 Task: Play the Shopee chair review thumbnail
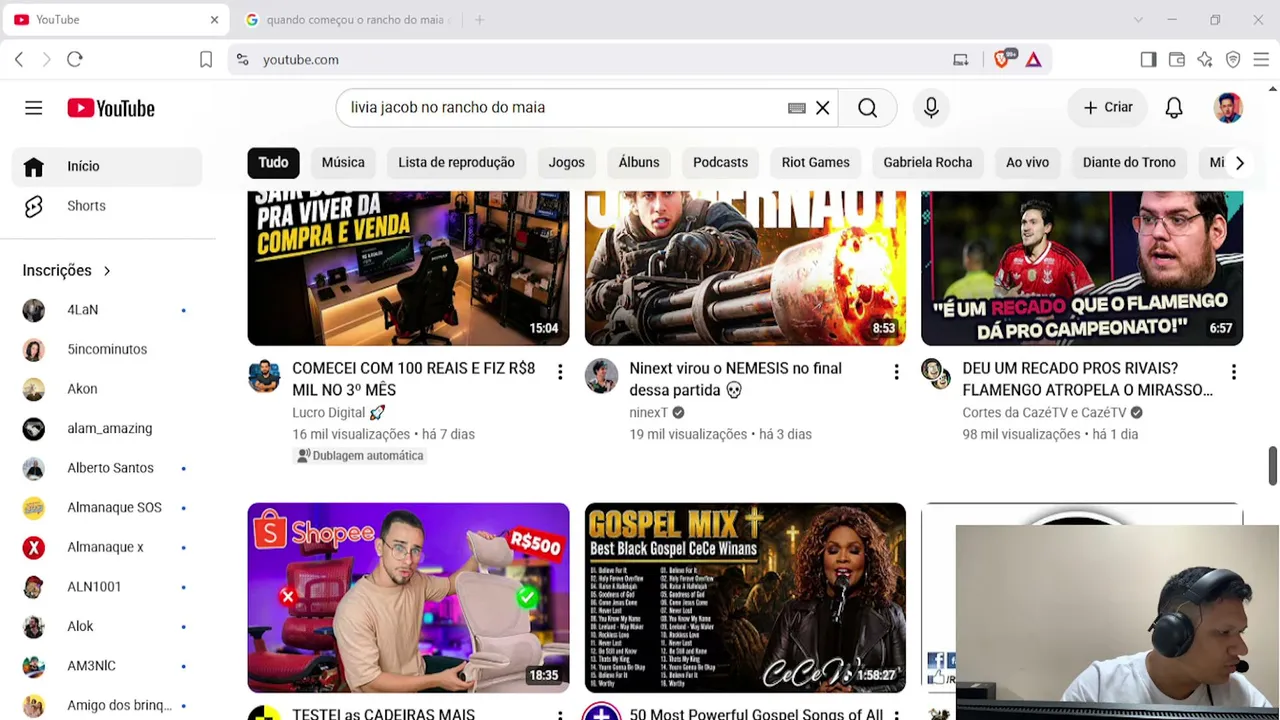click(408, 598)
